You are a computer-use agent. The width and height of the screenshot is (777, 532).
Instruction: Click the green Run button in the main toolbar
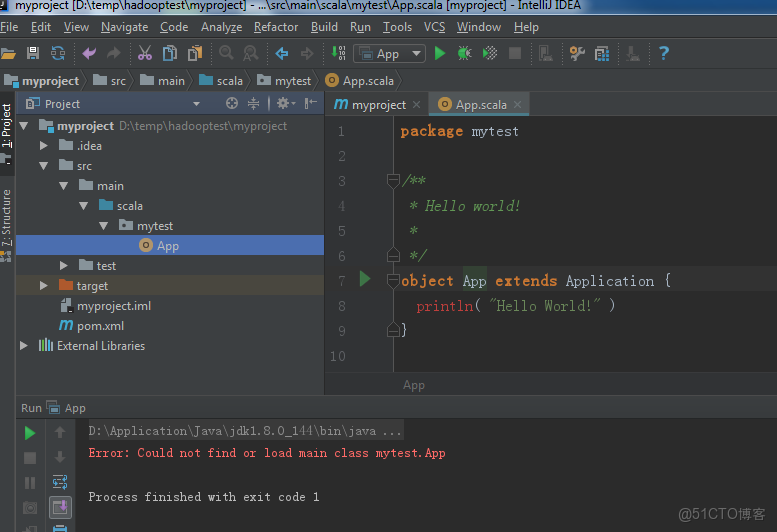[x=440, y=54]
